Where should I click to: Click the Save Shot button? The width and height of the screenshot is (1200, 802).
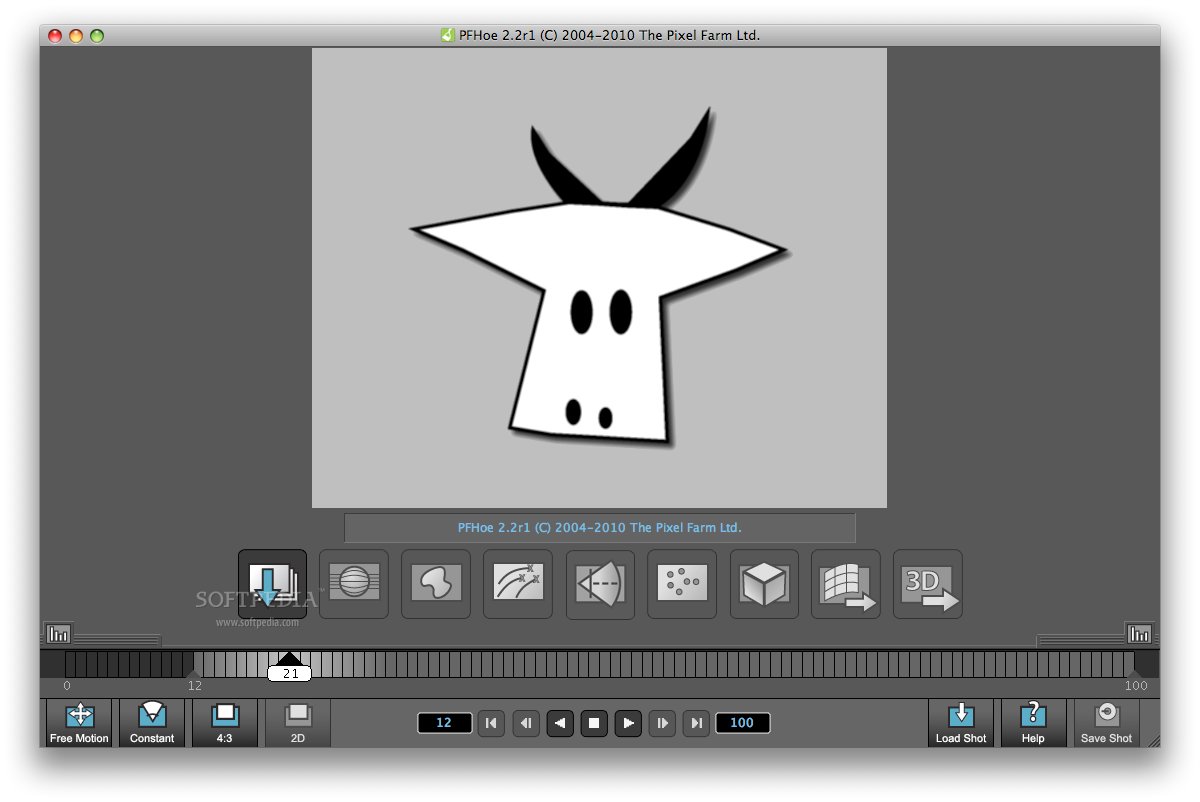point(1106,723)
